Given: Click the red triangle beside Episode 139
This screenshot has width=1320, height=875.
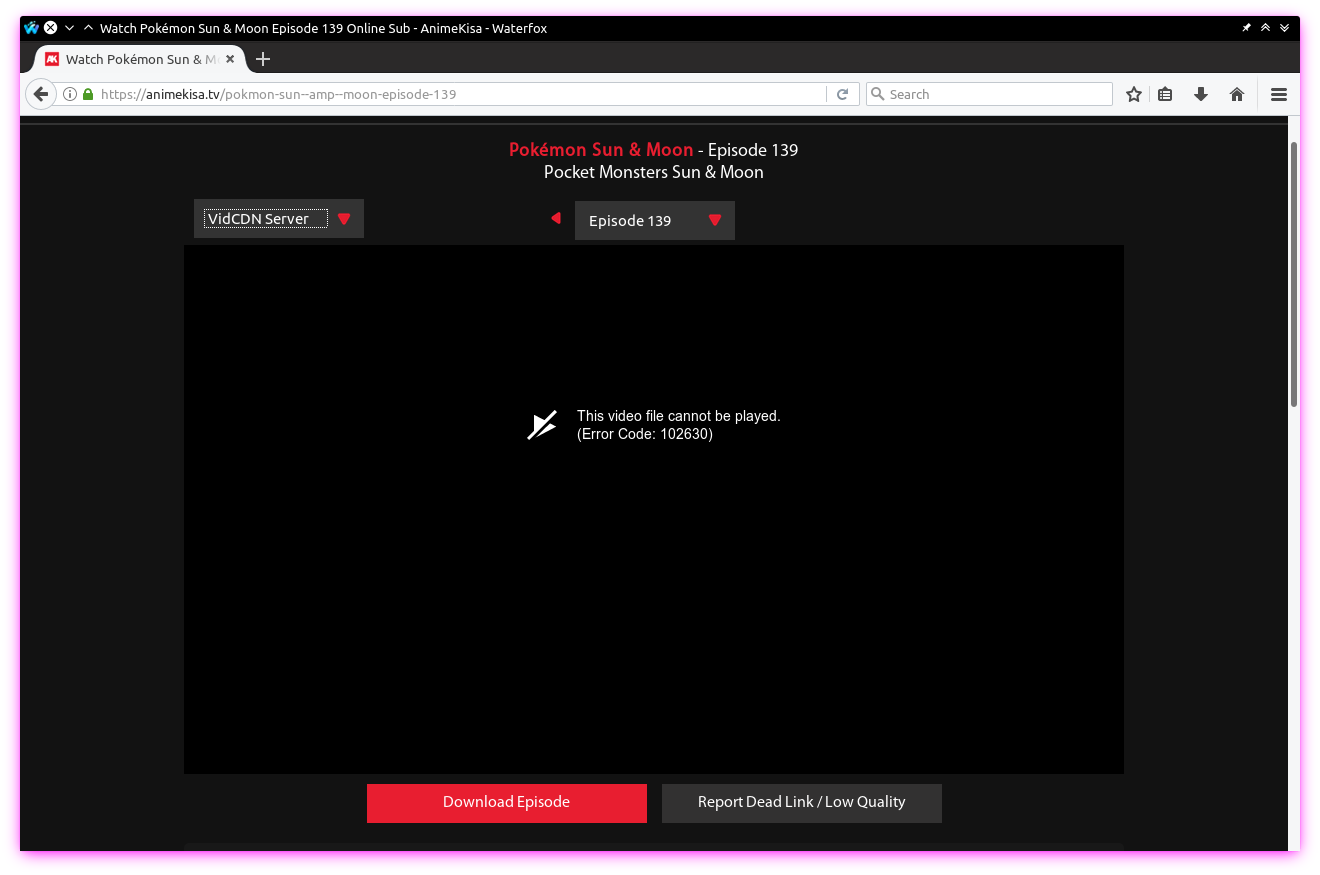Looking at the screenshot, I should (715, 221).
